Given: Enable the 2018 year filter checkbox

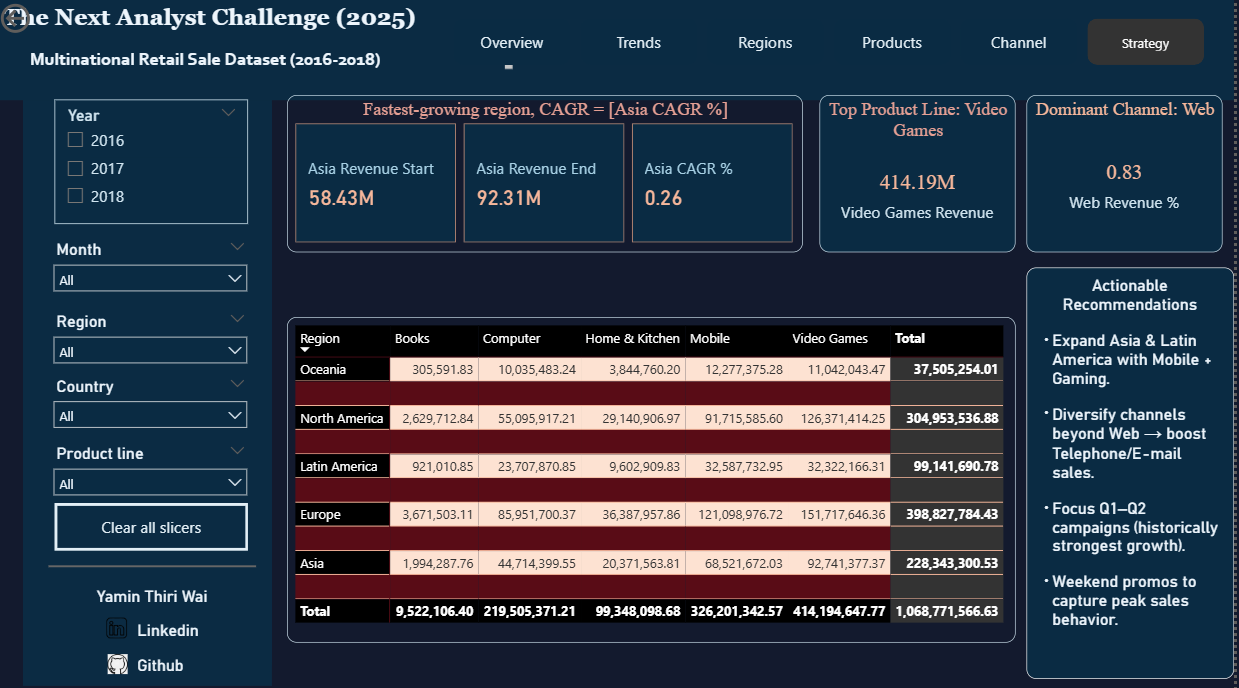Looking at the screenshot, I should [x=75, y=196].
